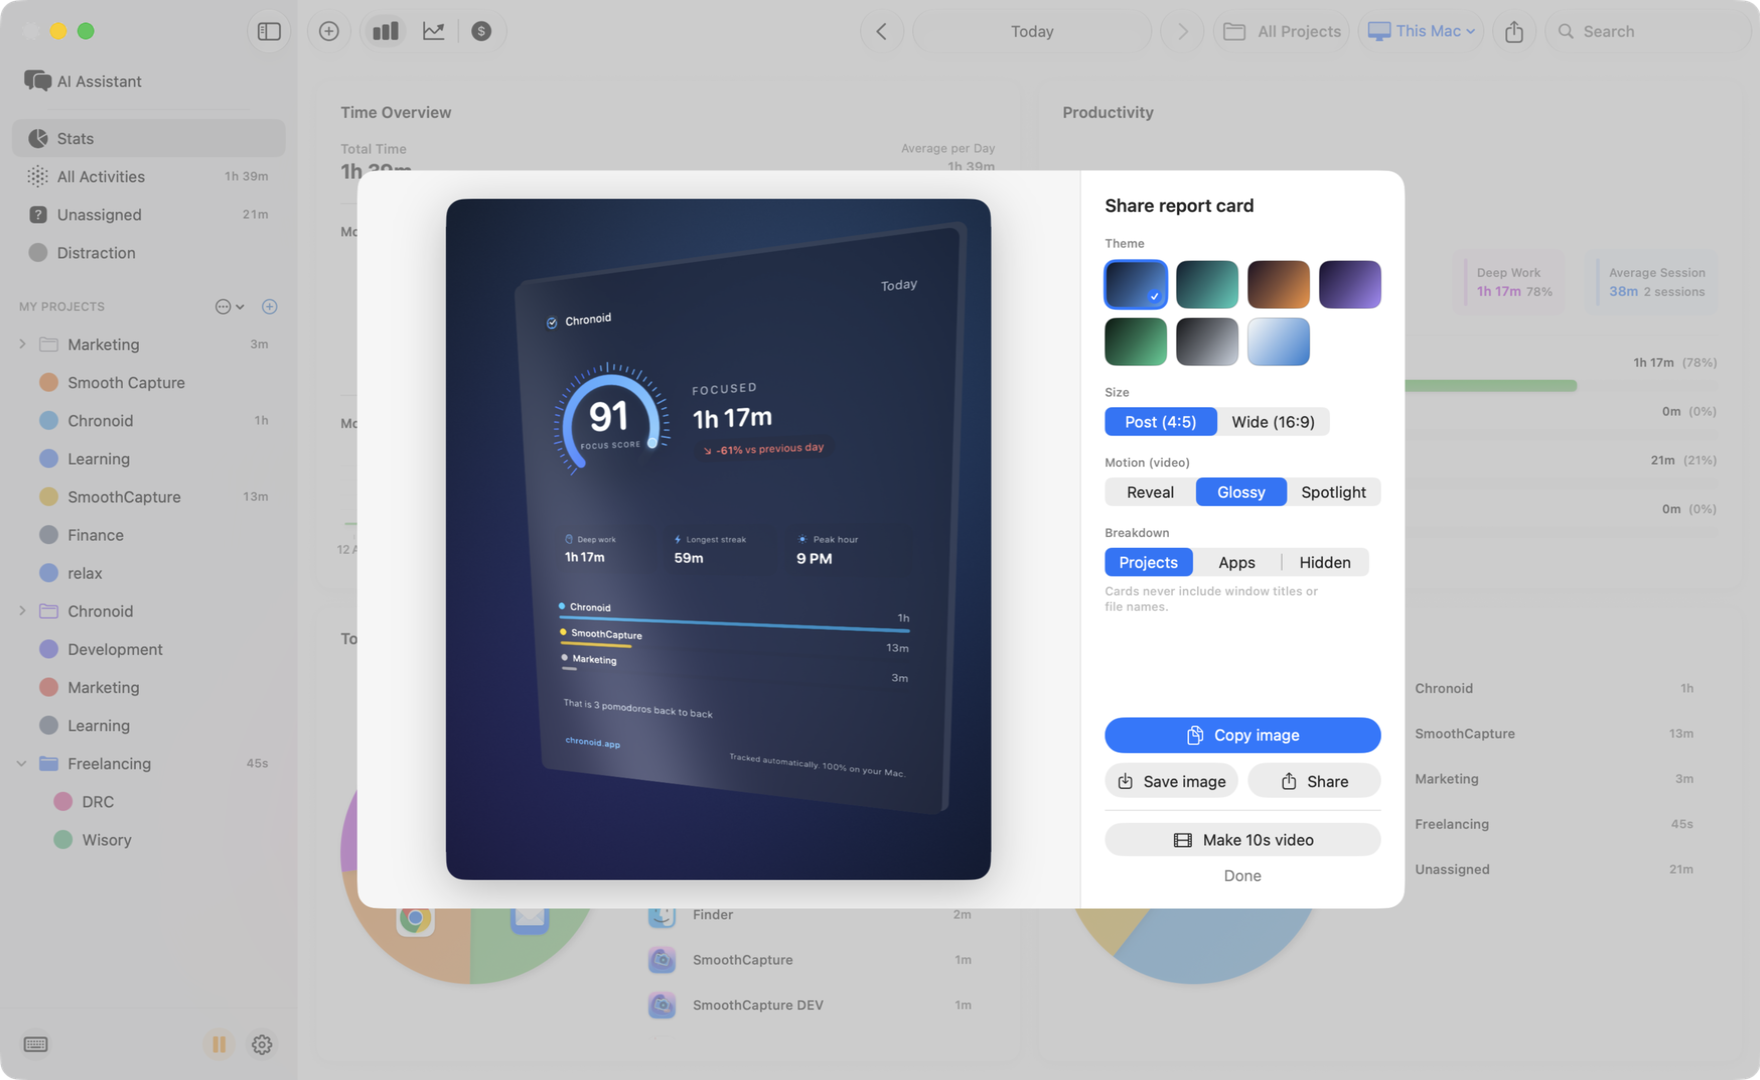
Task: Toggle the sidebar panel icon
Action: [269, 31]
